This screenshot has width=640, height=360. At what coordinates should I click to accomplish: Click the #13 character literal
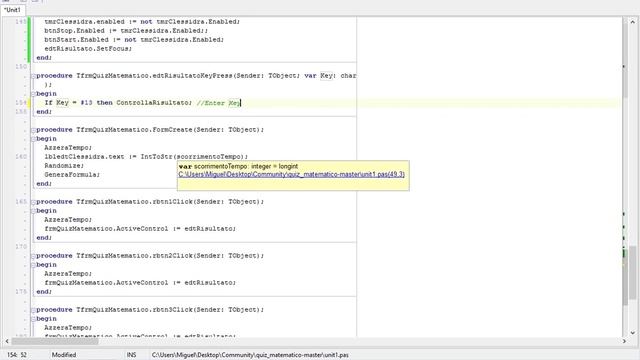click(86, 102)
